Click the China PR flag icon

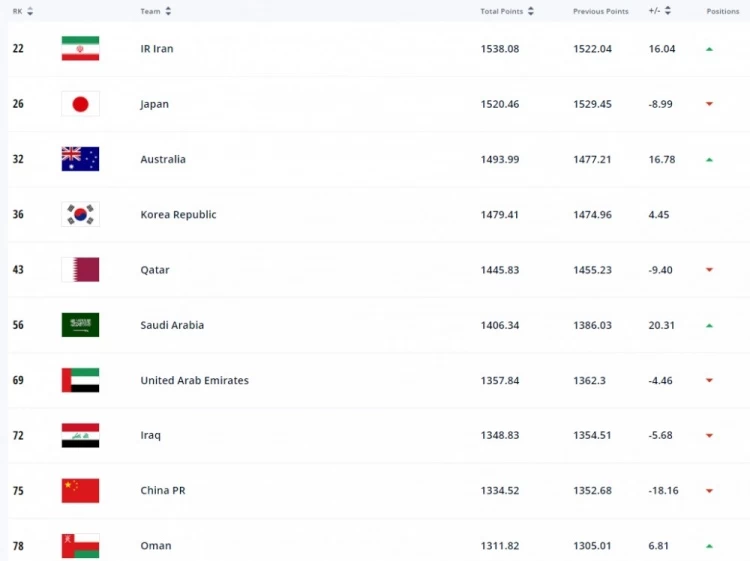(80, 491)
